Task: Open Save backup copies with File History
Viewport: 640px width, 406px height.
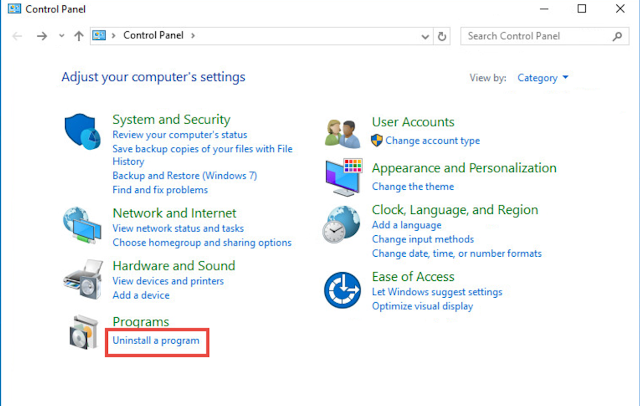Action: 202,155
